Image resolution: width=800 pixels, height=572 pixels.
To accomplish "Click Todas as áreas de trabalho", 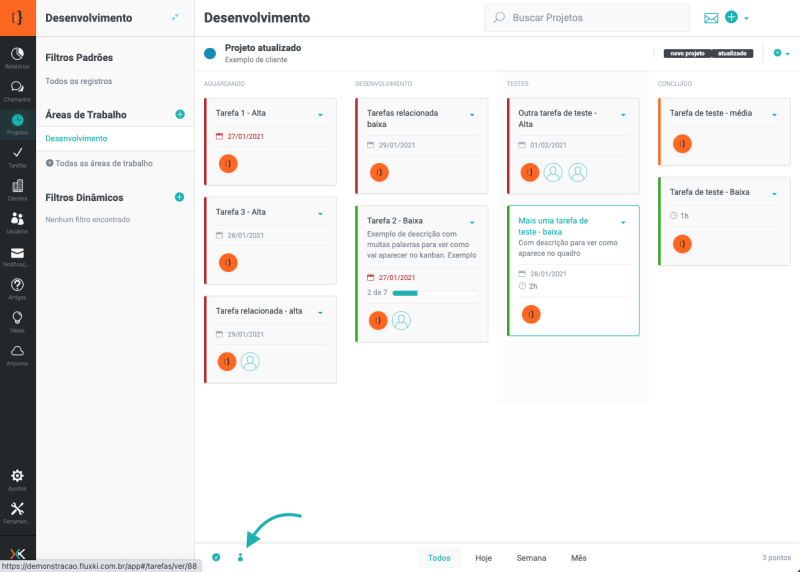I will [104, 163].
